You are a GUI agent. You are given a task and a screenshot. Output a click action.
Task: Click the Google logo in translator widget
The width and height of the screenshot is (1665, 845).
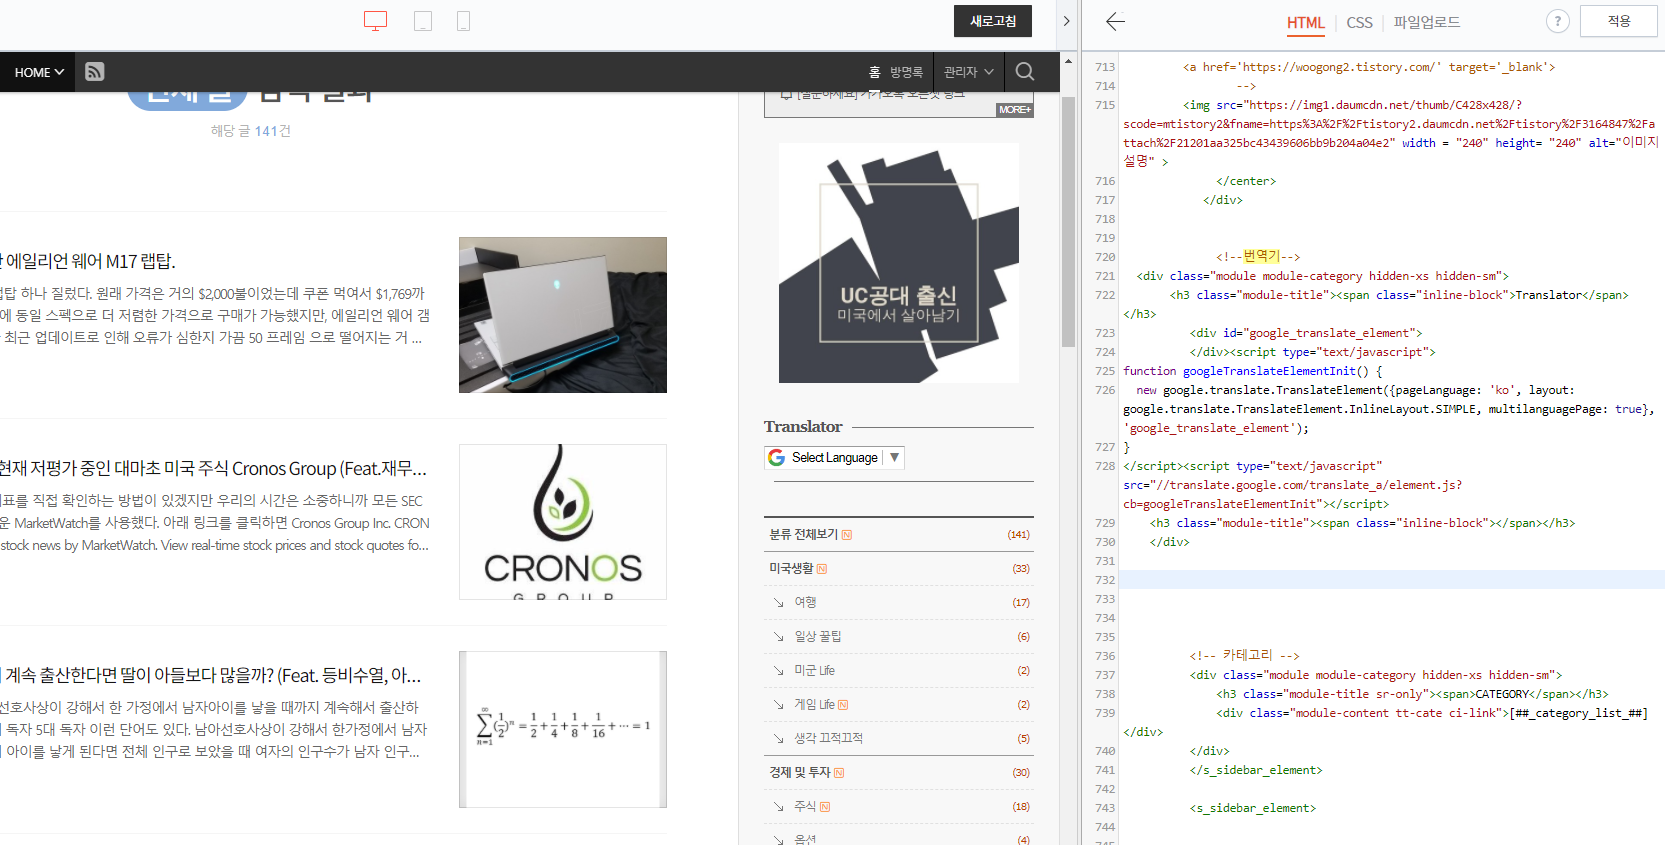pyautogui.click(x=777, y=457)
